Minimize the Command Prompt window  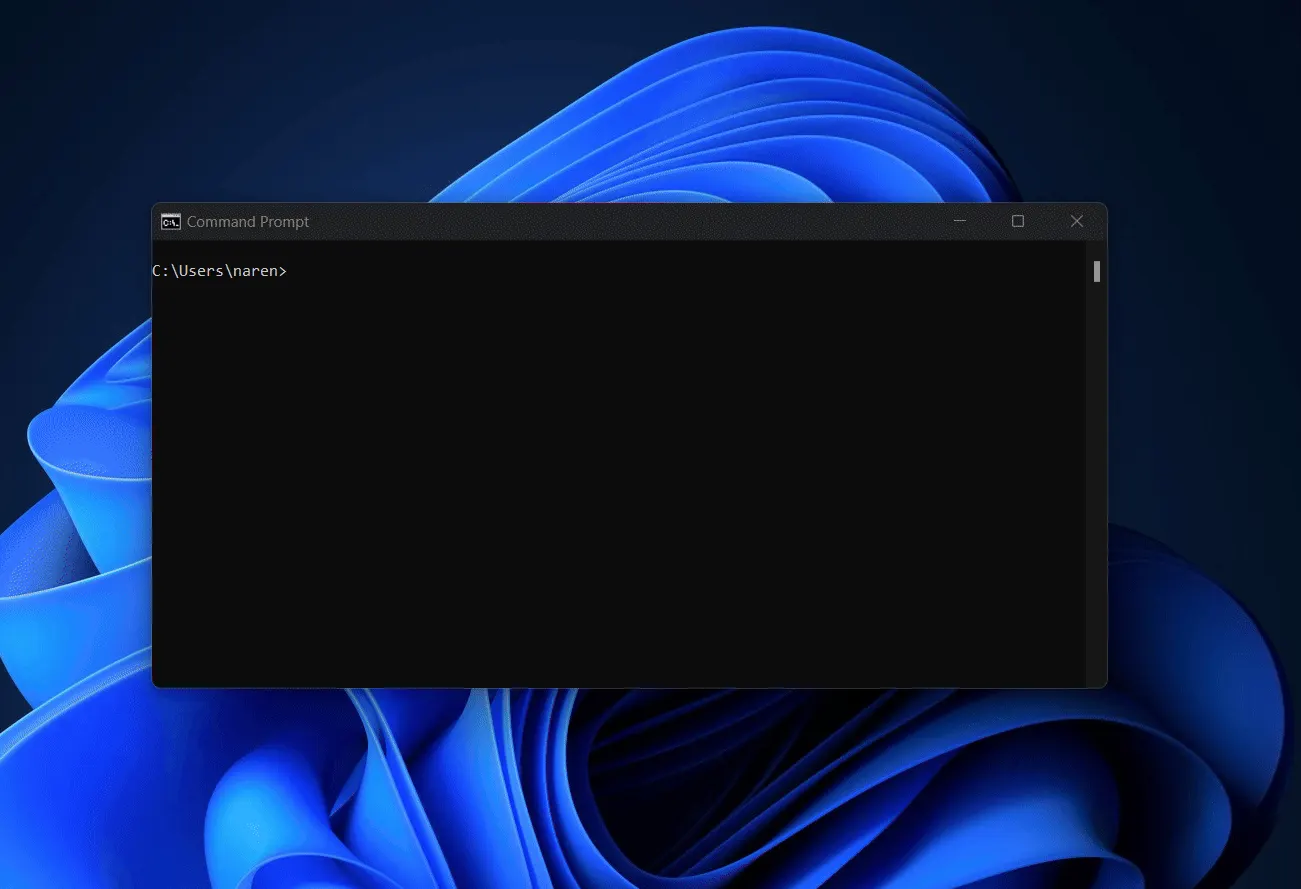point(959,221)
